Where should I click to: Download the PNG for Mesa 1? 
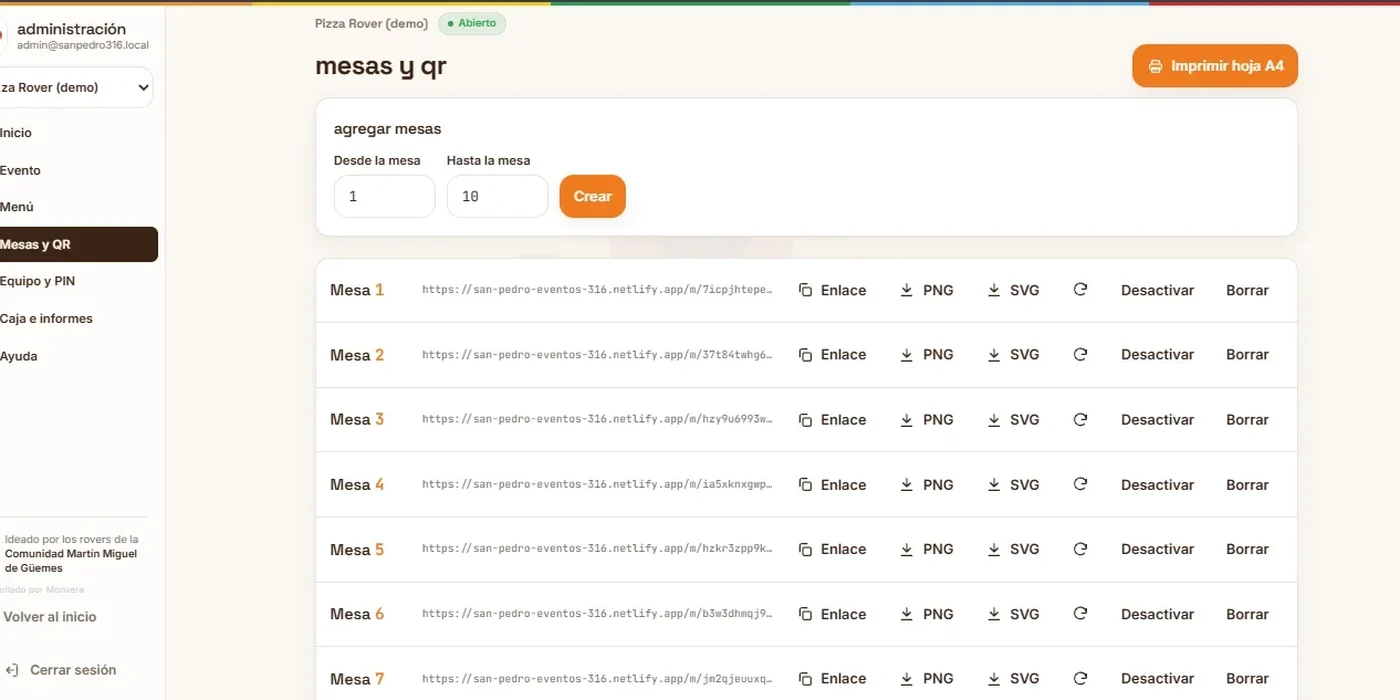coord(927,290)
